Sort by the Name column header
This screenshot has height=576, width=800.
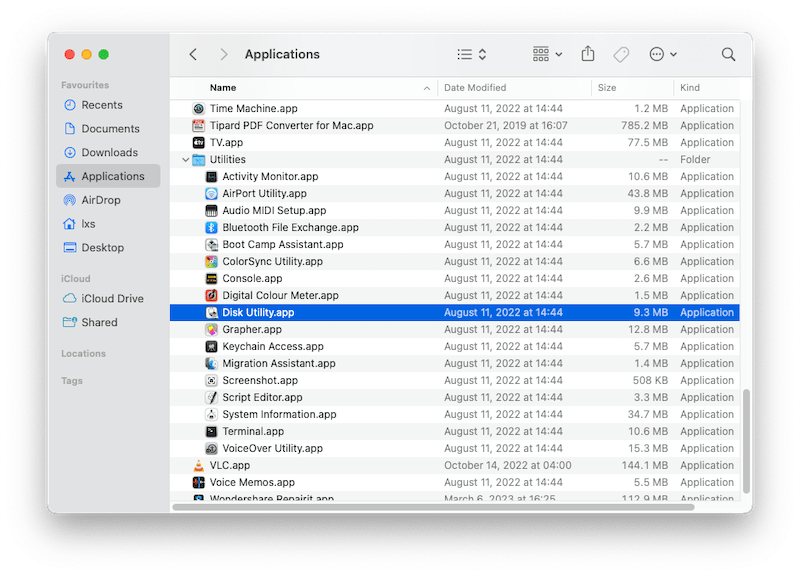pos(304,88)
